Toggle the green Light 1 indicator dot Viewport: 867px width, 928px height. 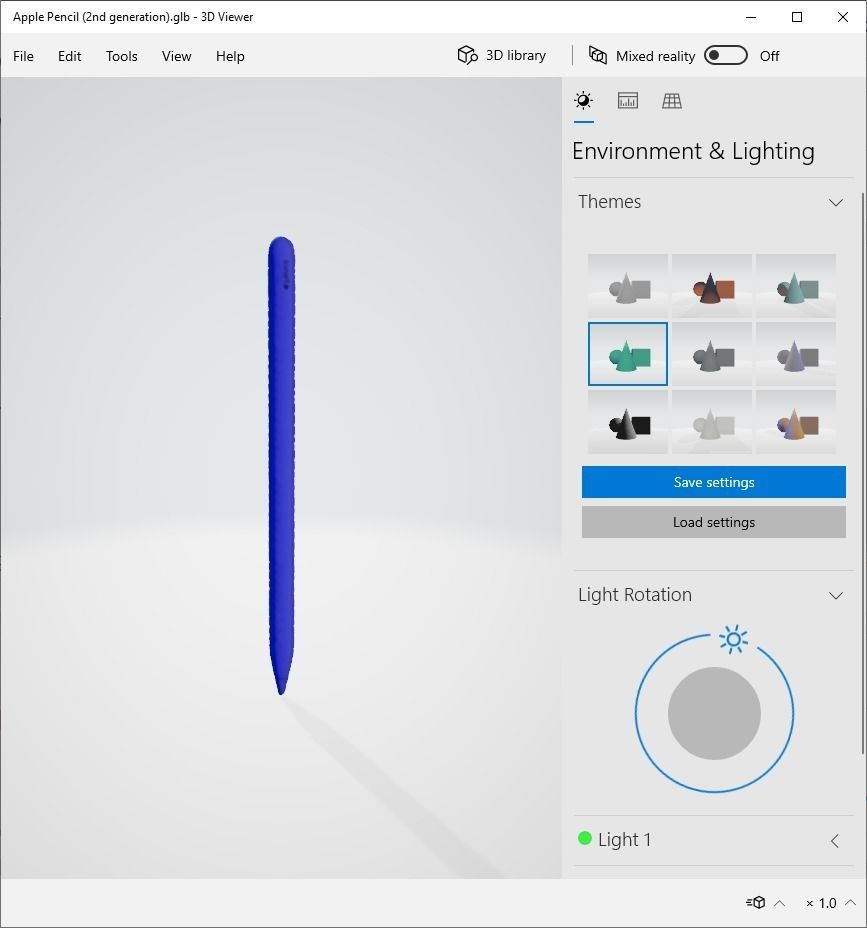click(x=585, y=839)
